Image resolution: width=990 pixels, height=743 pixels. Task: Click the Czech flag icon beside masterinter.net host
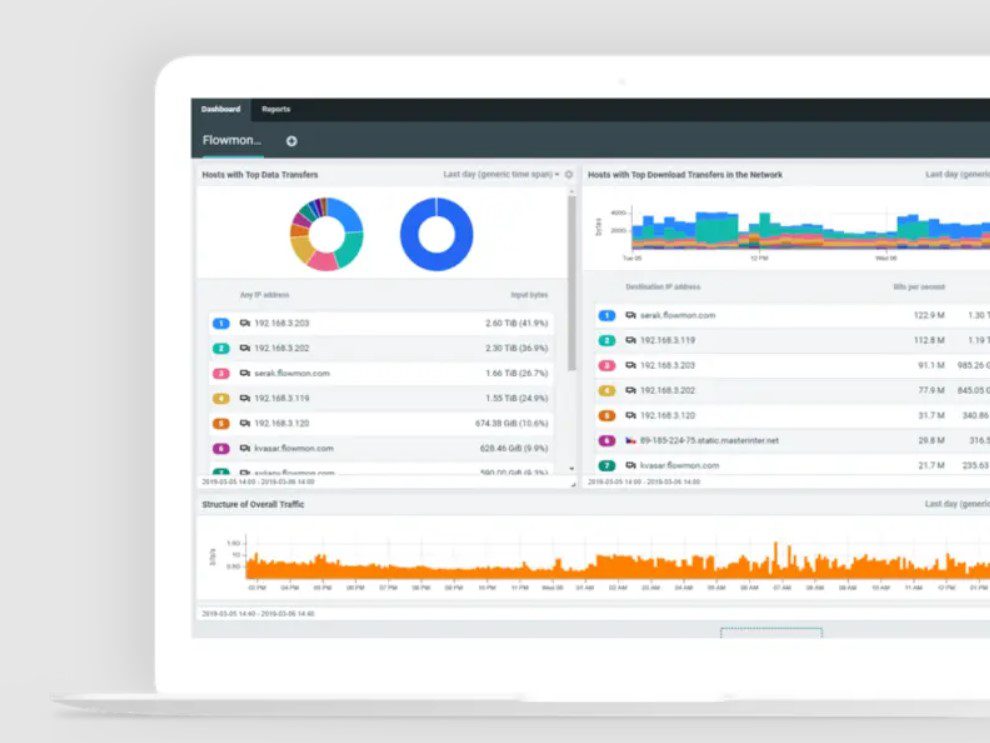(x=631, y=440)
